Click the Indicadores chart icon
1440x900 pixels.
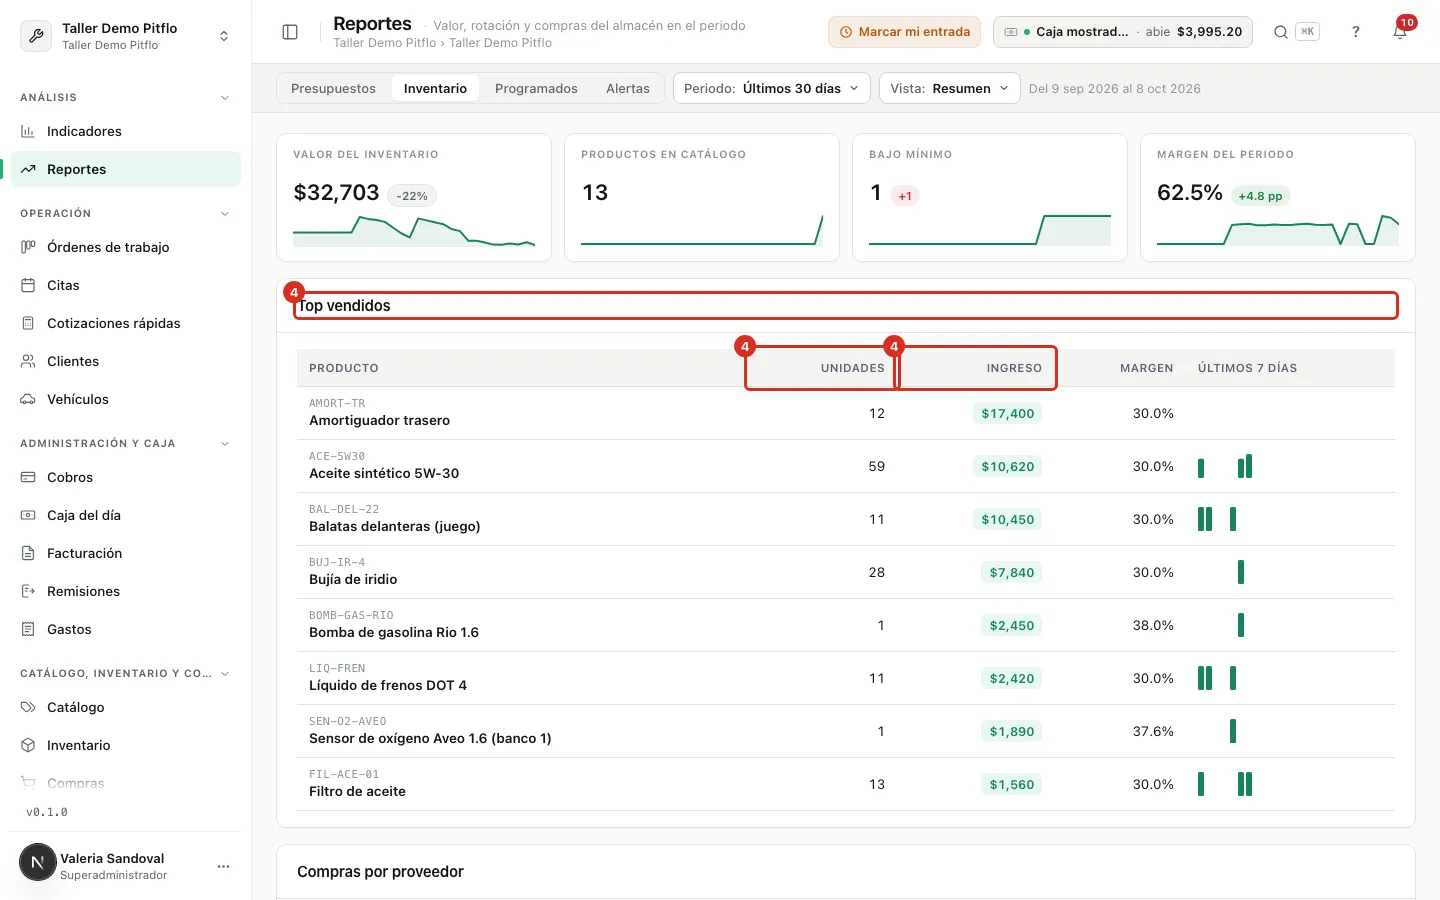click(28, 131)
